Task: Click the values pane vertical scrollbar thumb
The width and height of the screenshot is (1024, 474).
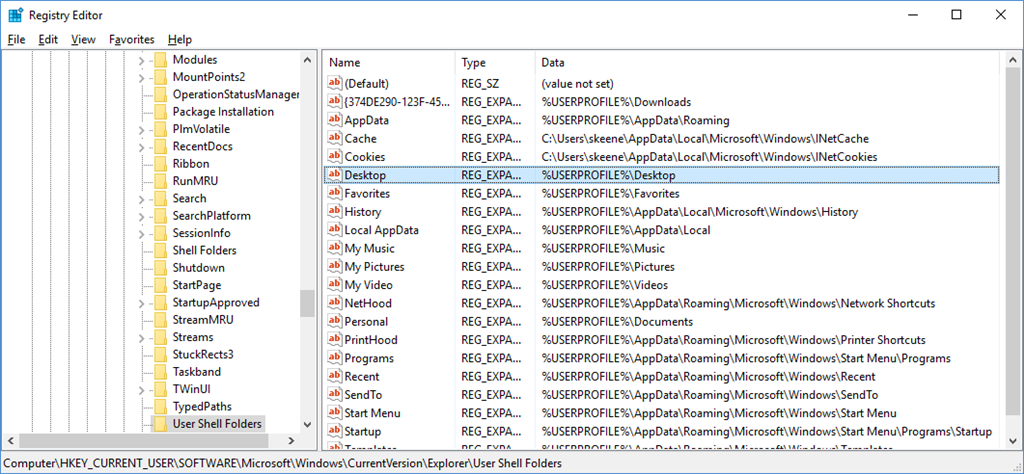Action: coord(1013,240)
